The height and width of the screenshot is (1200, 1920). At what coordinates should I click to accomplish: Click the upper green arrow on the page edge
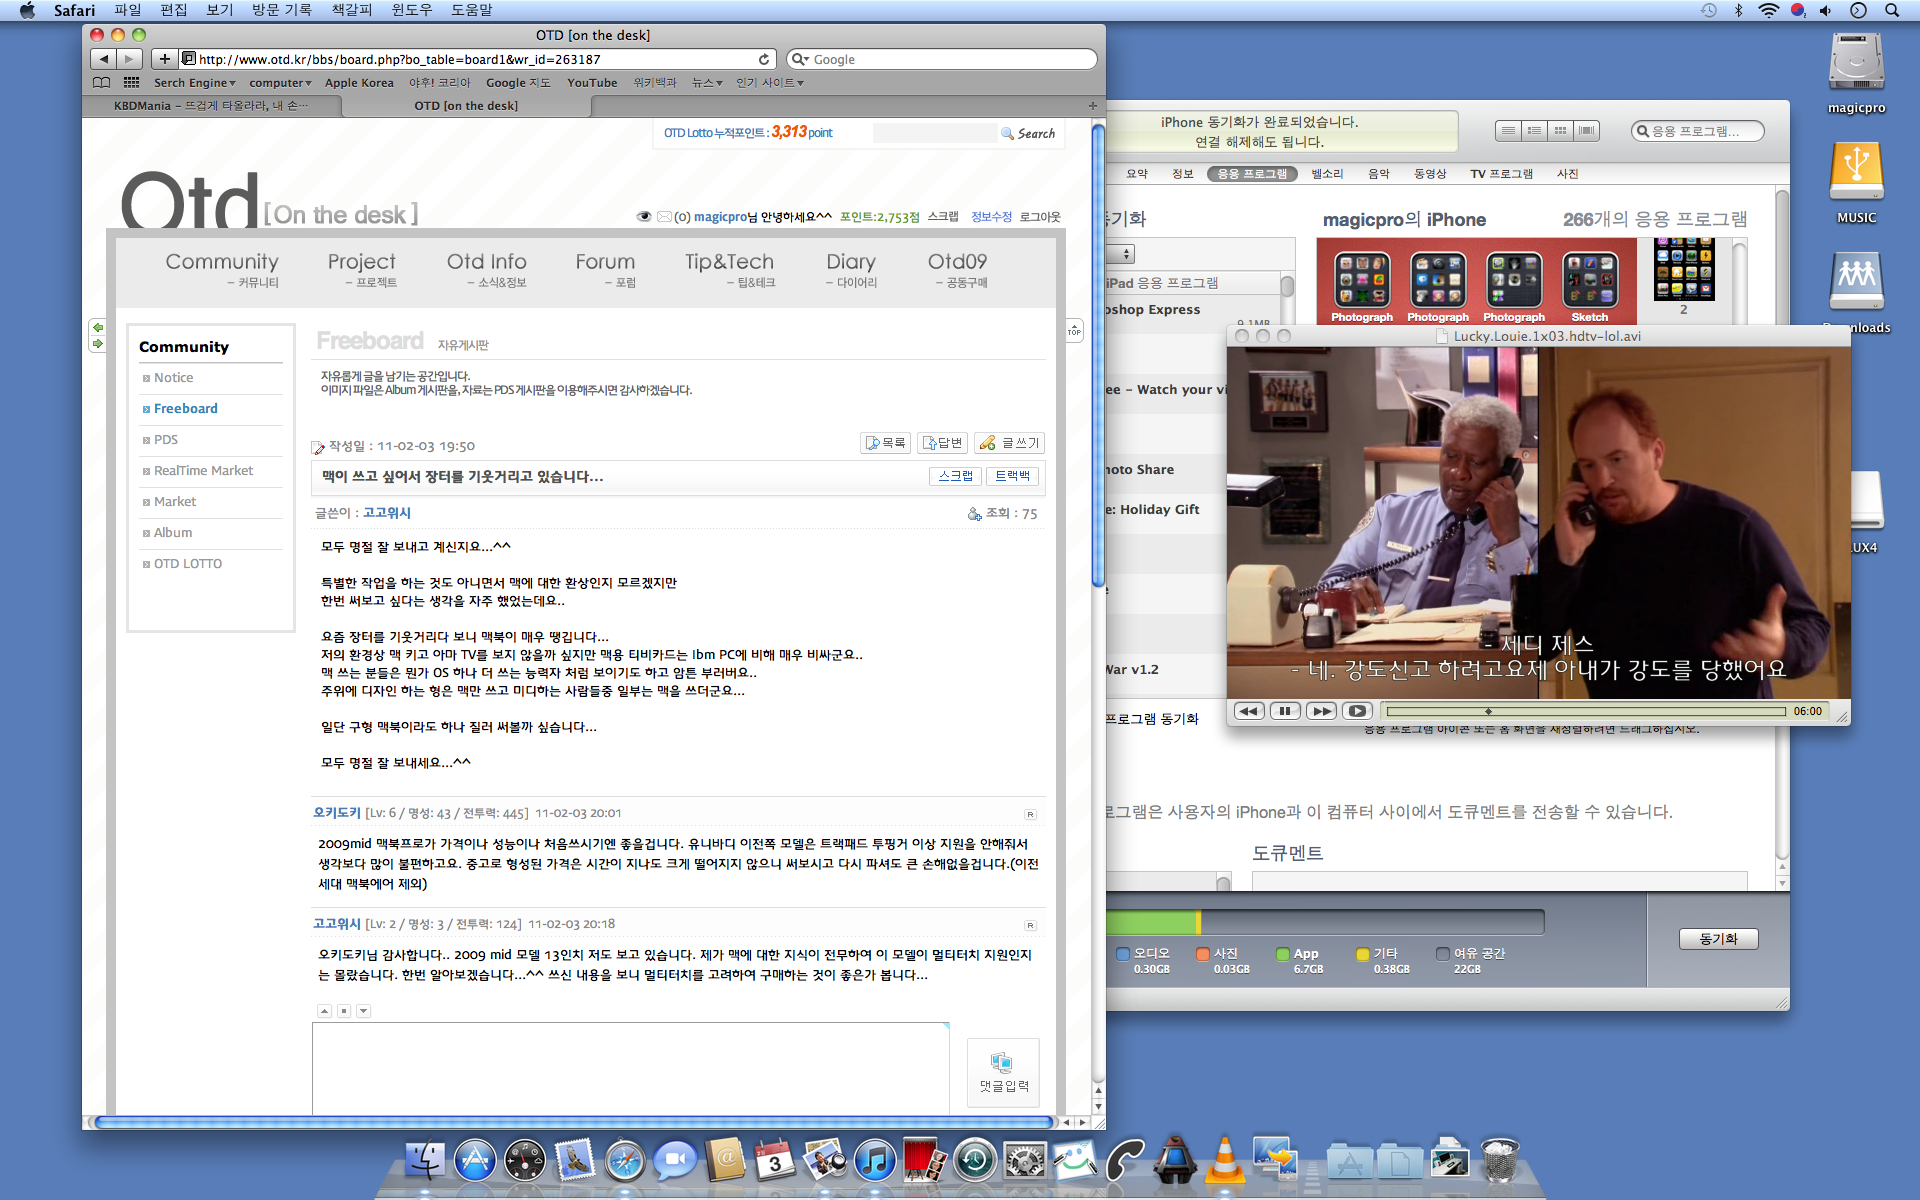tap(97, 327)
